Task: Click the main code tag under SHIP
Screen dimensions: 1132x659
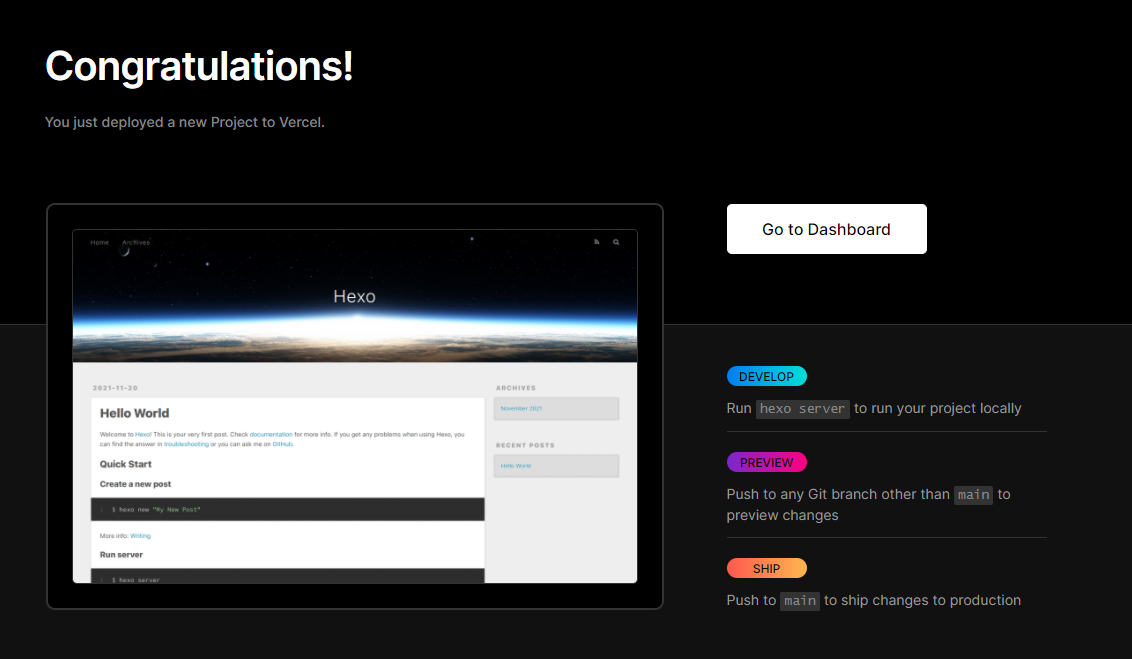Action: click(800, 601)
